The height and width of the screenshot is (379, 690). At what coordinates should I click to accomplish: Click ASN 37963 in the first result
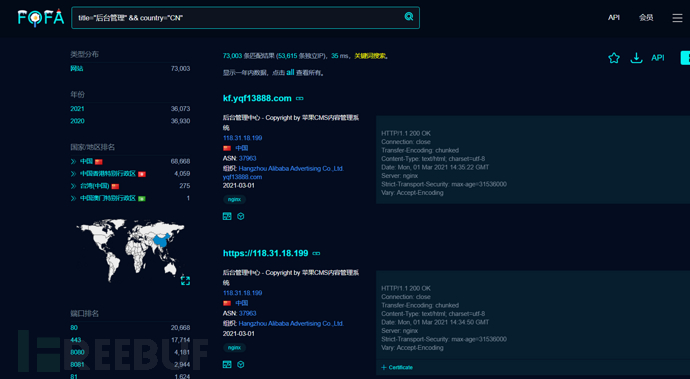[x=247, y=158]
